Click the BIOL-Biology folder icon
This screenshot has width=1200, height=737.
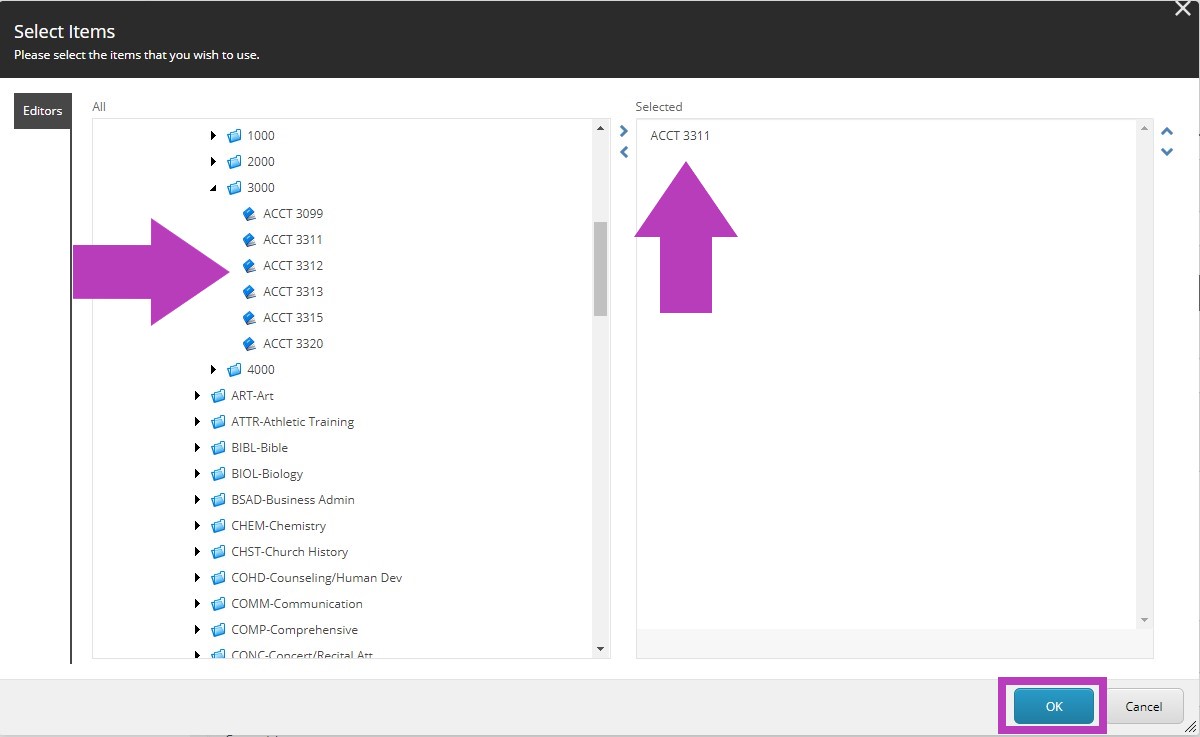[x=219, y=473]
